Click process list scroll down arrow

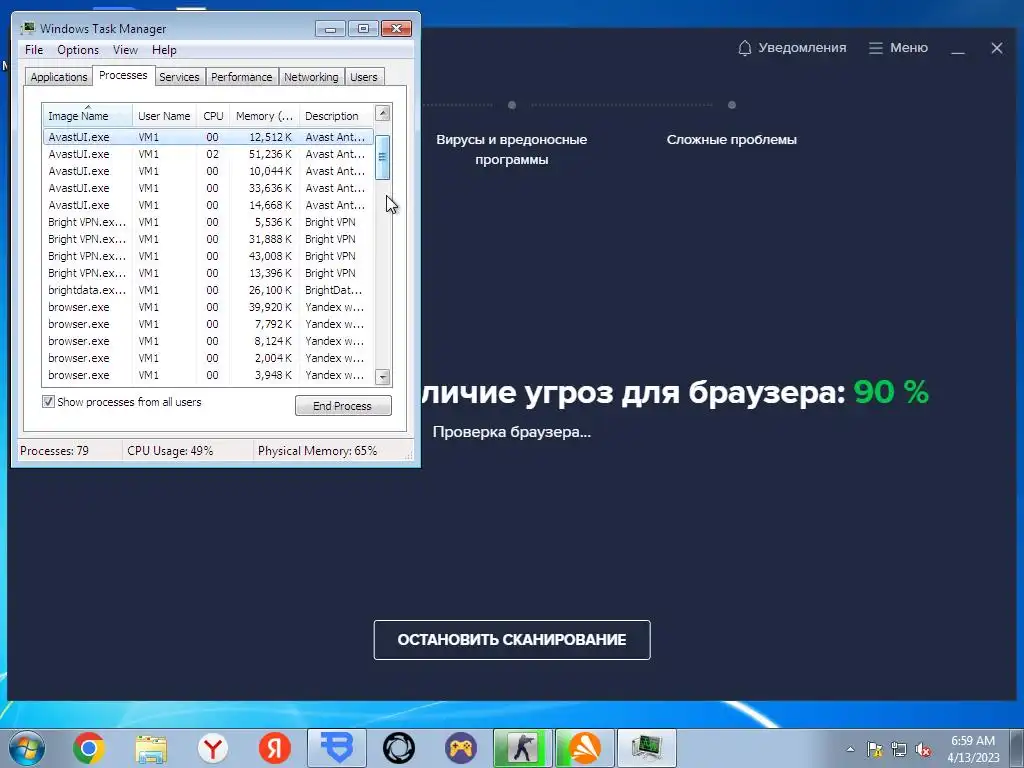[383, 377]
